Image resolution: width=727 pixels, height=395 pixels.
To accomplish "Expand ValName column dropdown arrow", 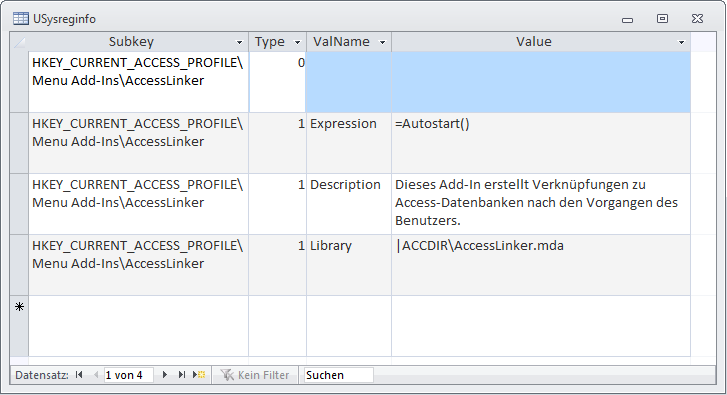I will coord(383,43).
